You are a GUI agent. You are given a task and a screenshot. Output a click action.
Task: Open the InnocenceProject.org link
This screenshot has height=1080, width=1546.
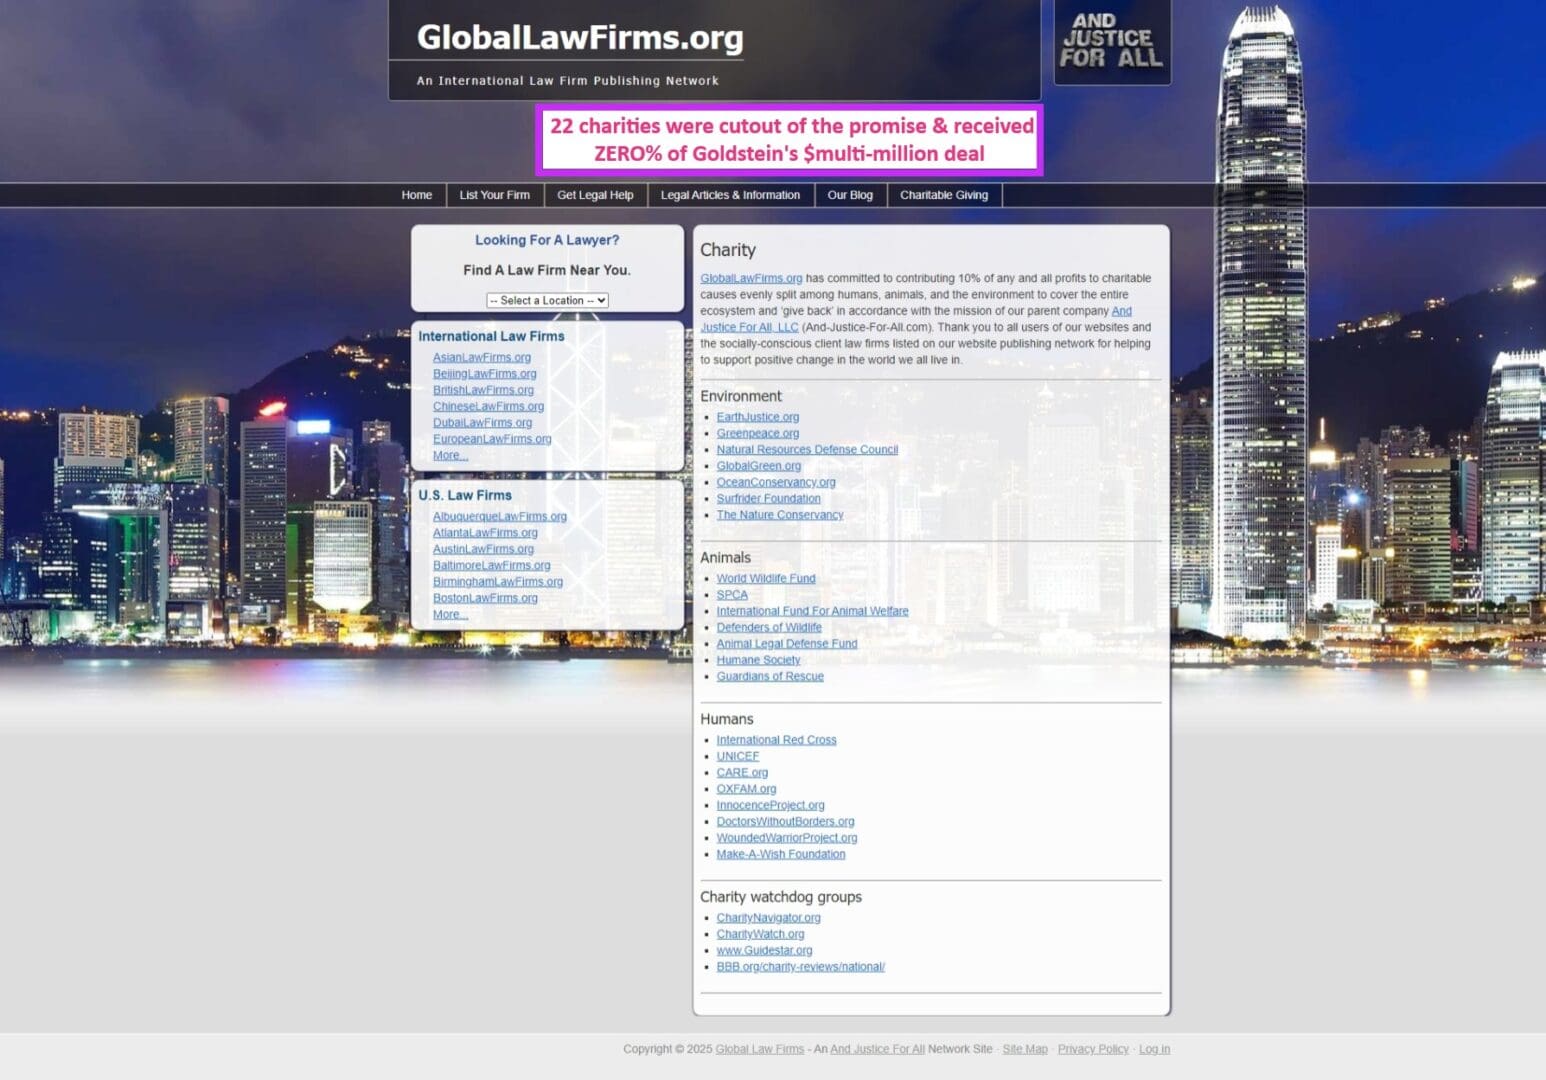point(770,805)
